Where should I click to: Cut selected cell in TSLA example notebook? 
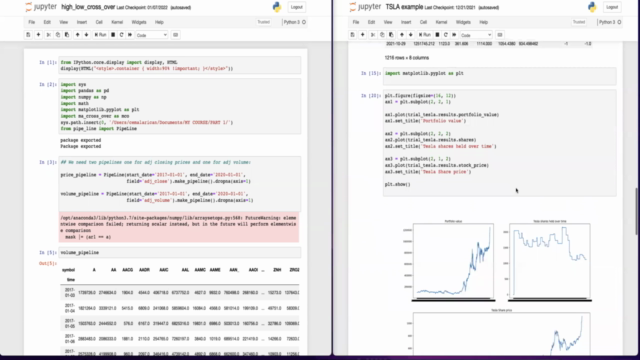coord(373,35)
